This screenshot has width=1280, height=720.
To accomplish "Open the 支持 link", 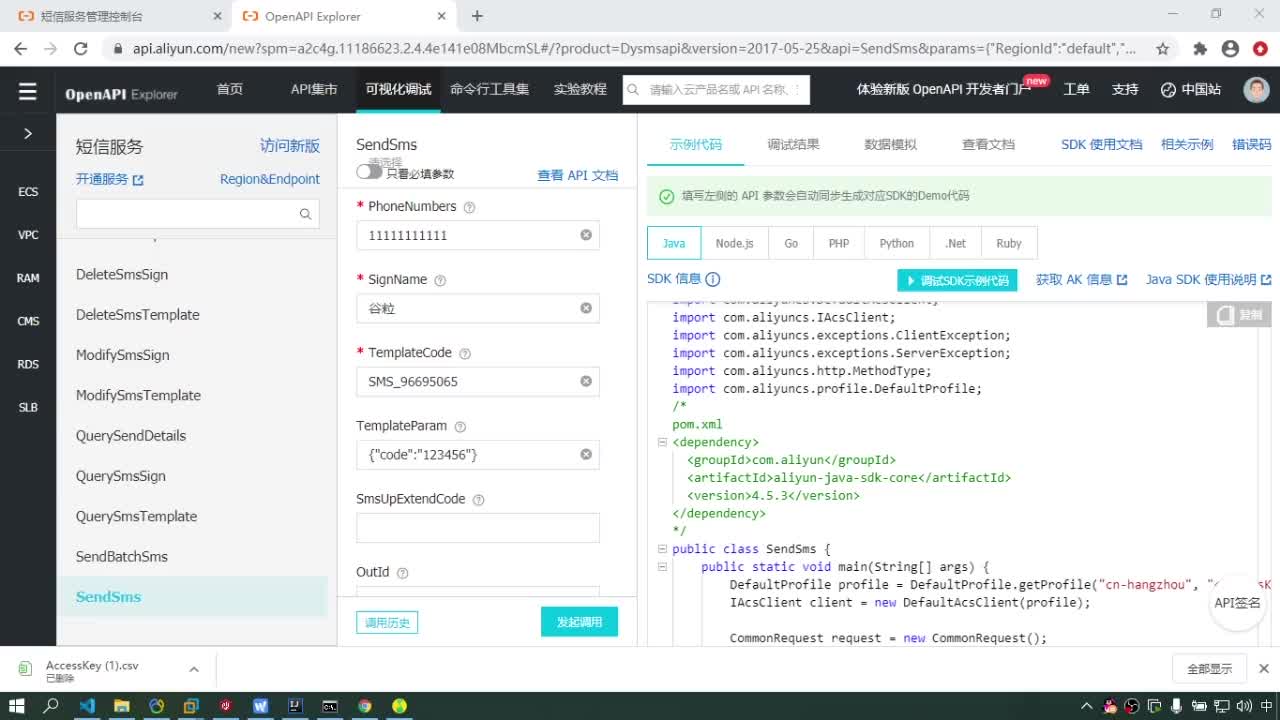I will pos(1125,89).
